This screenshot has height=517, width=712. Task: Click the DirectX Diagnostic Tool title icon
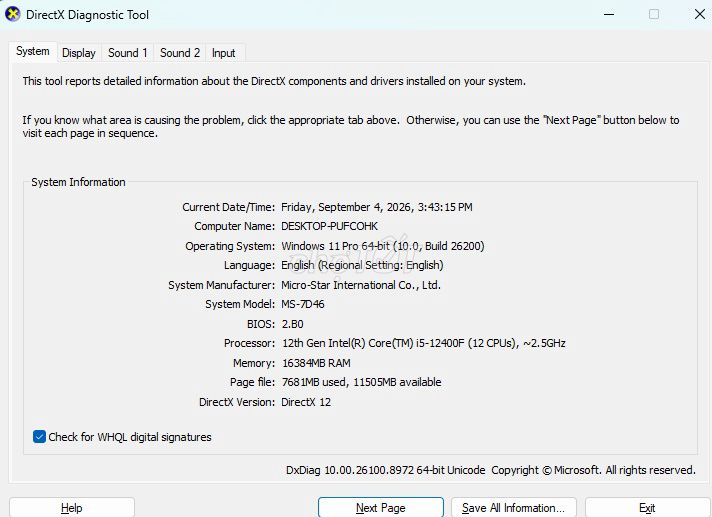[13, 14]
